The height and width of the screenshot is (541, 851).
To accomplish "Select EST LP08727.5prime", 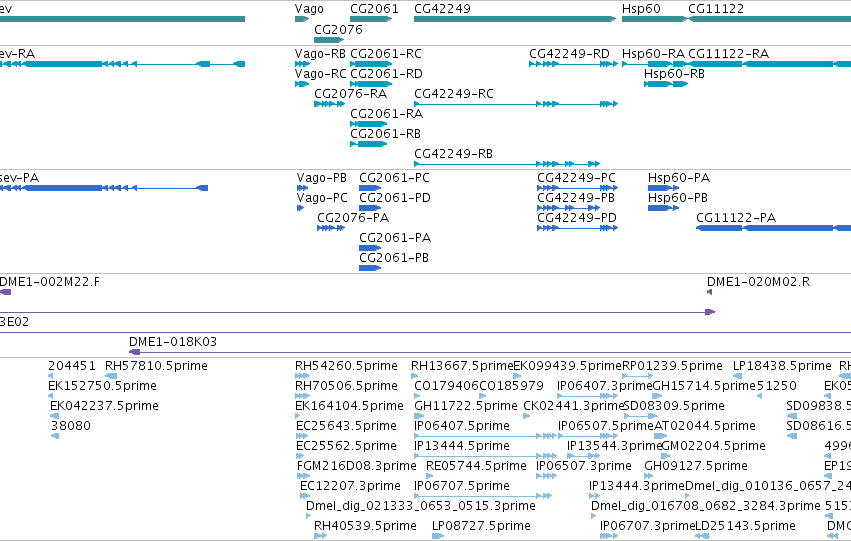I will pyautogui.click(x=481, y=526).
